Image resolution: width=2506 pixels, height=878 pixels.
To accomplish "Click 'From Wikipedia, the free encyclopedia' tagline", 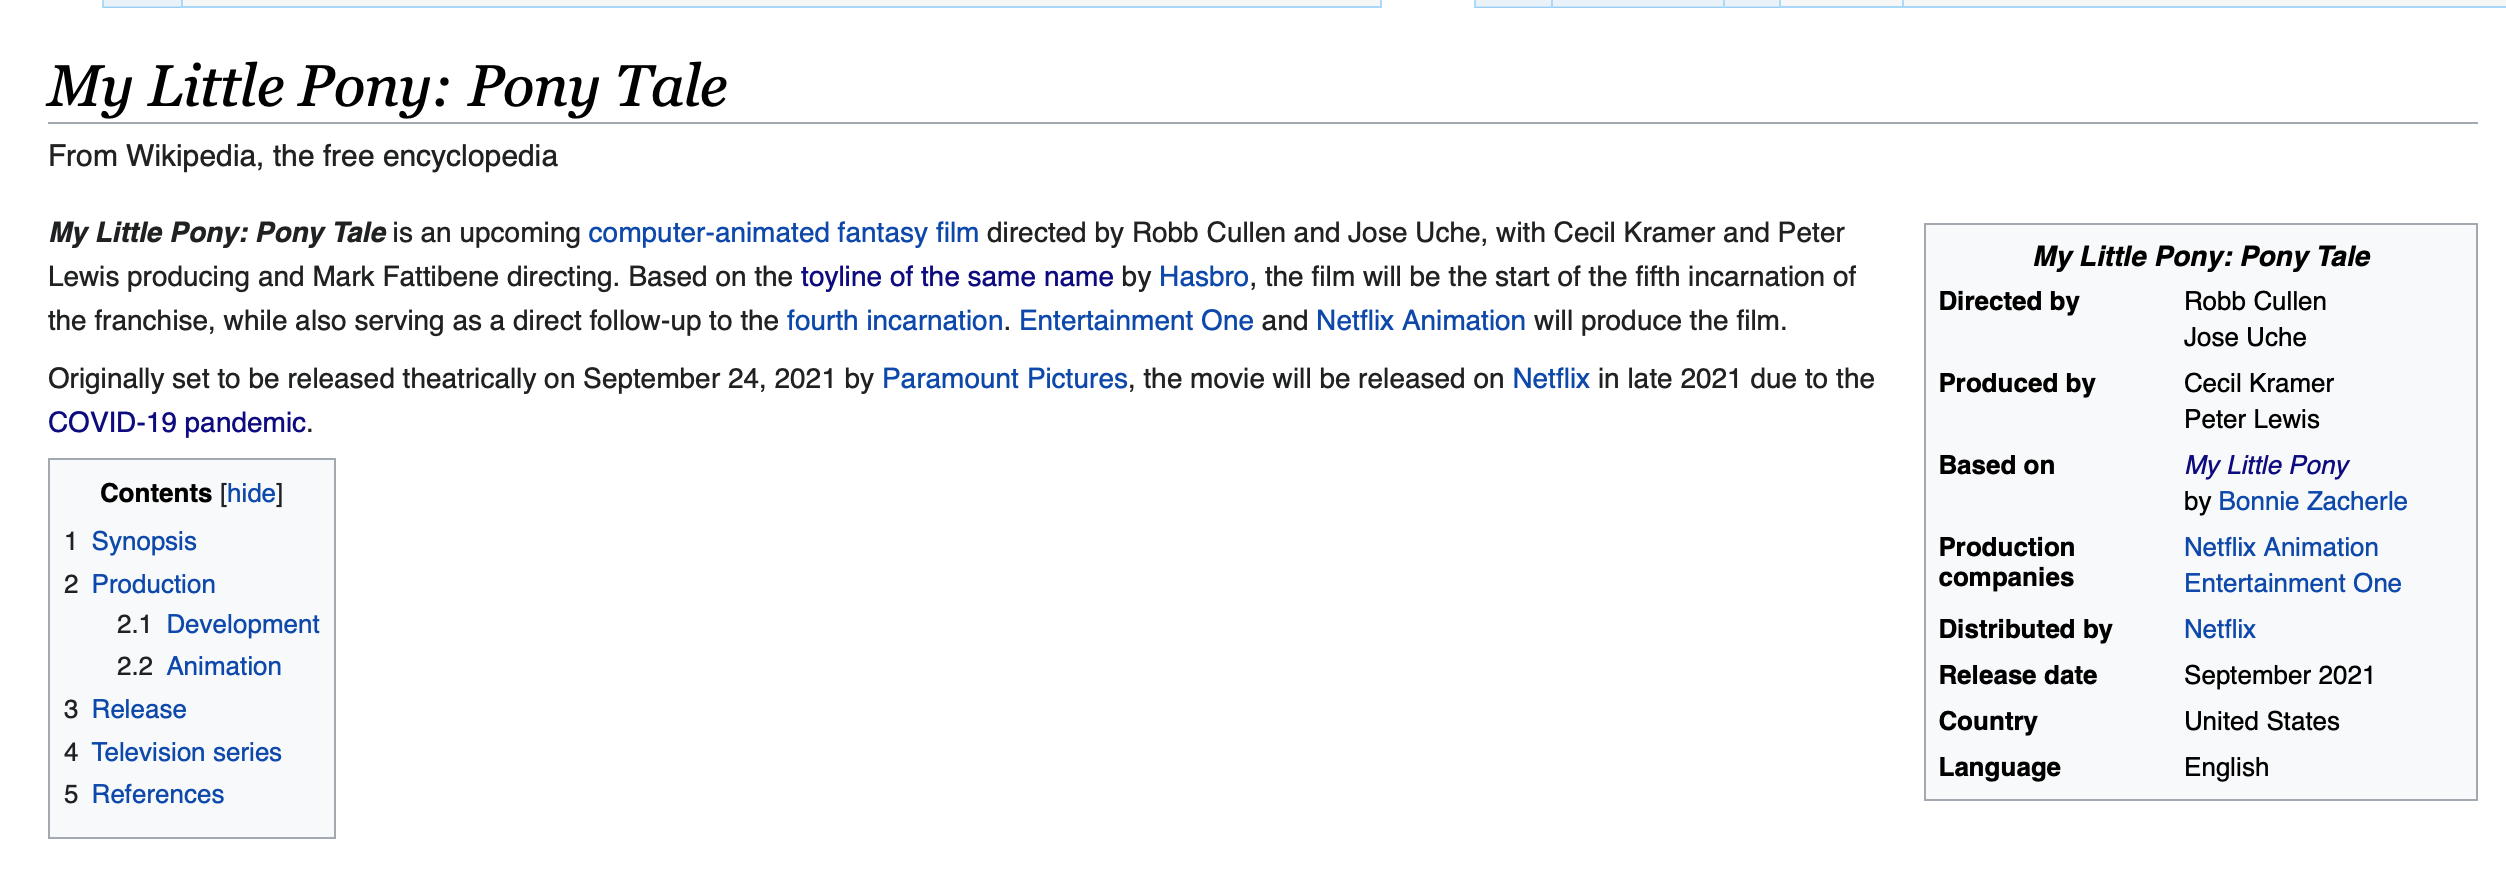I will 303,157.
